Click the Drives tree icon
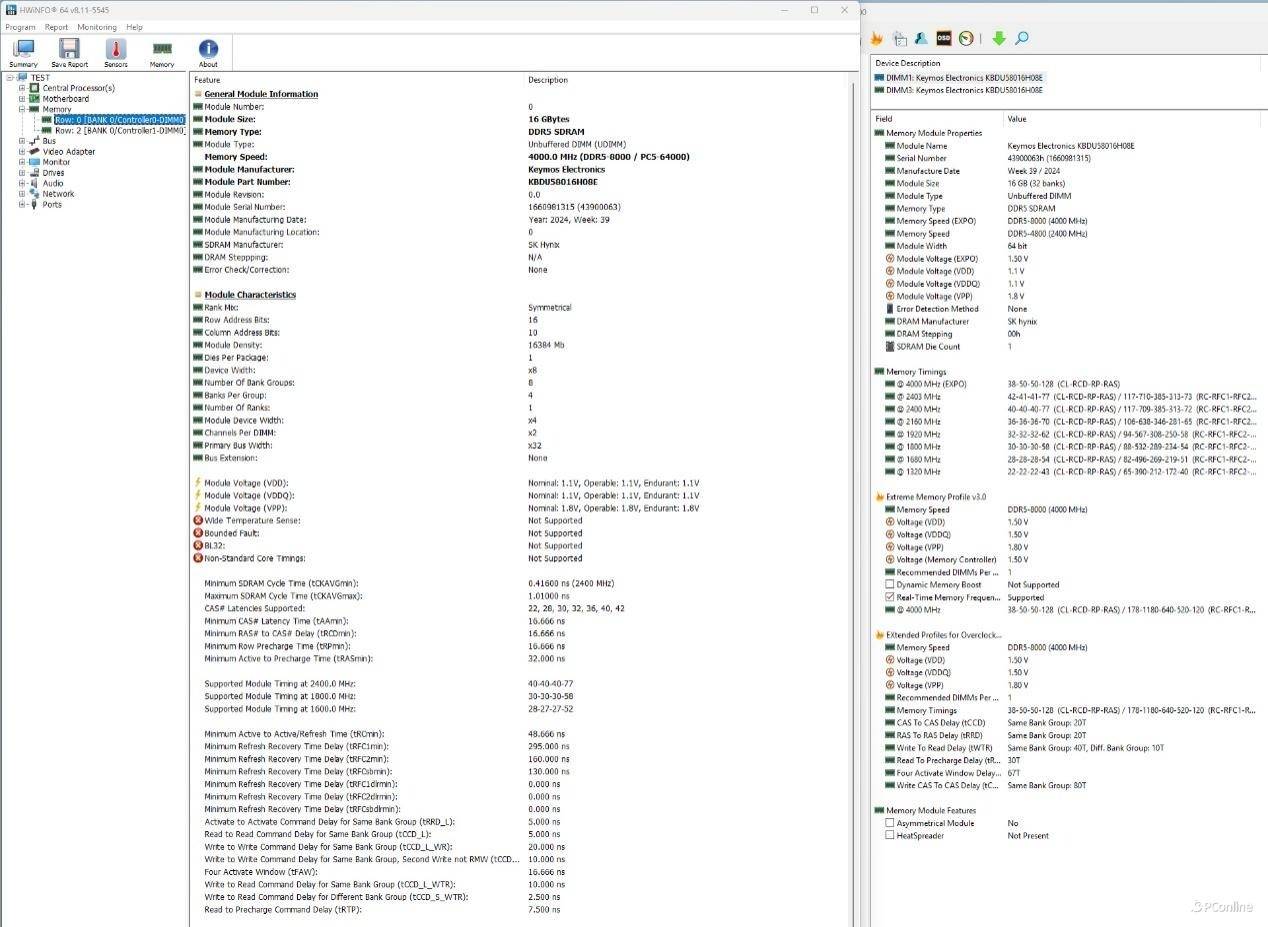Image resolution: width=1268 pixels, height=927 pixels. click(34, 172)
